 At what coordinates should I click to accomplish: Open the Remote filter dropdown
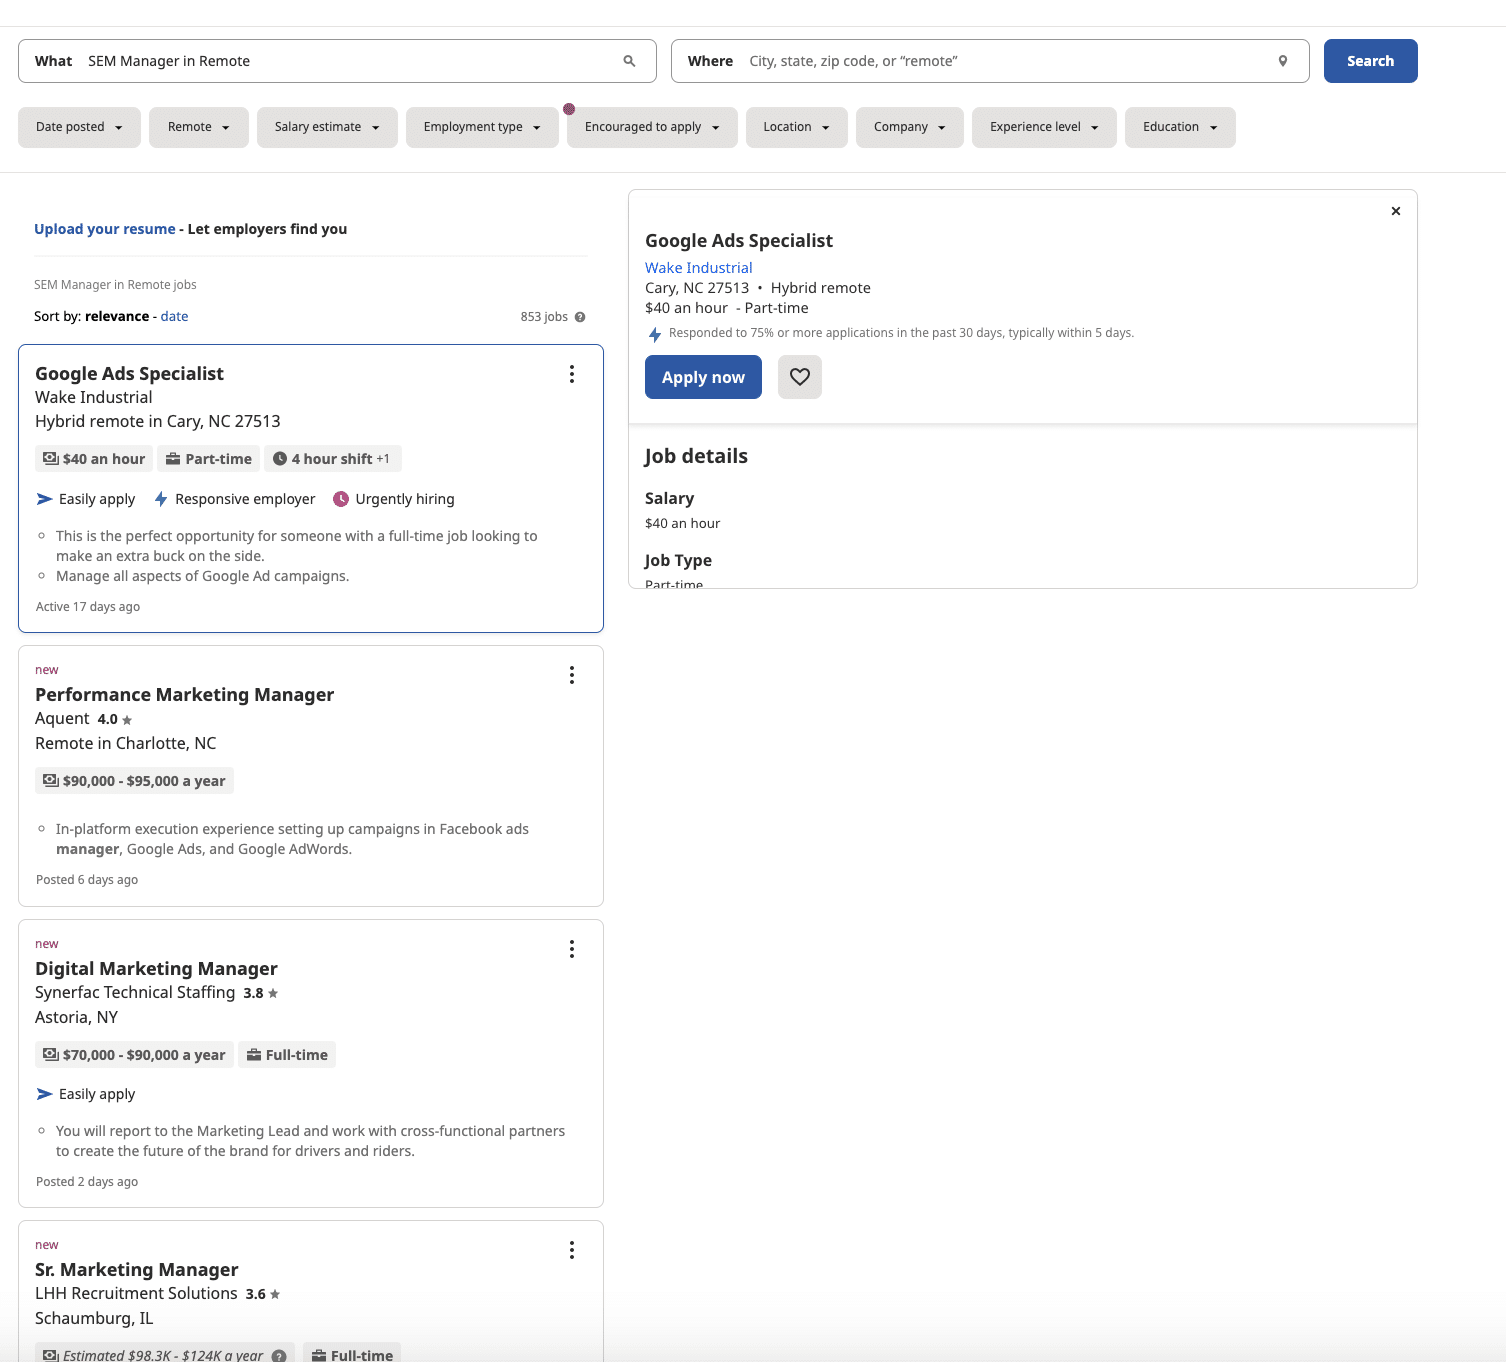[x=199, y=127]
